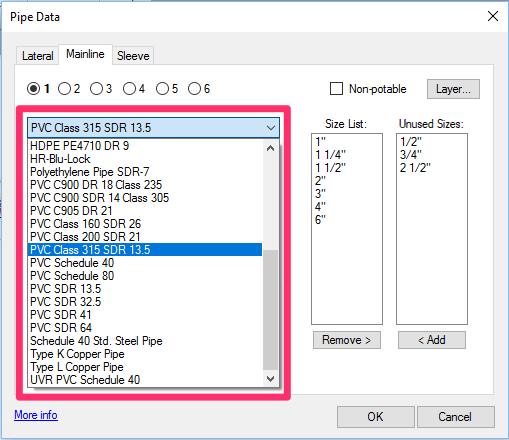The width and height of the screenshot is (509, 440).
Task: Pick Type K Copper Pipe
Action: [x=145, y=354]
